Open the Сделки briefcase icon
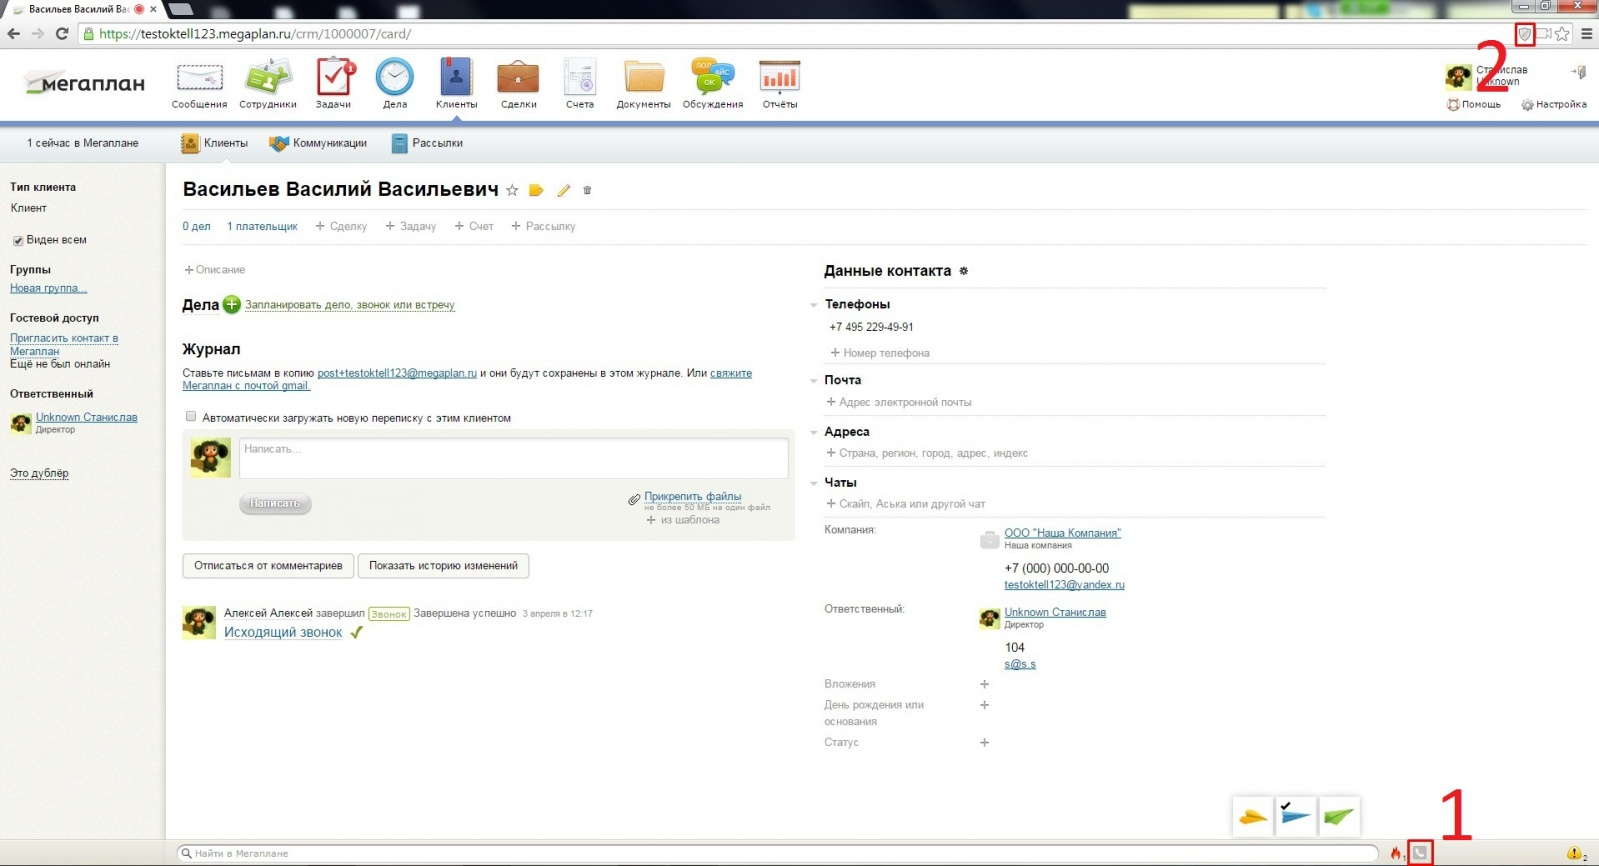Screen dimensions: 1599x866 coord(518,79)
